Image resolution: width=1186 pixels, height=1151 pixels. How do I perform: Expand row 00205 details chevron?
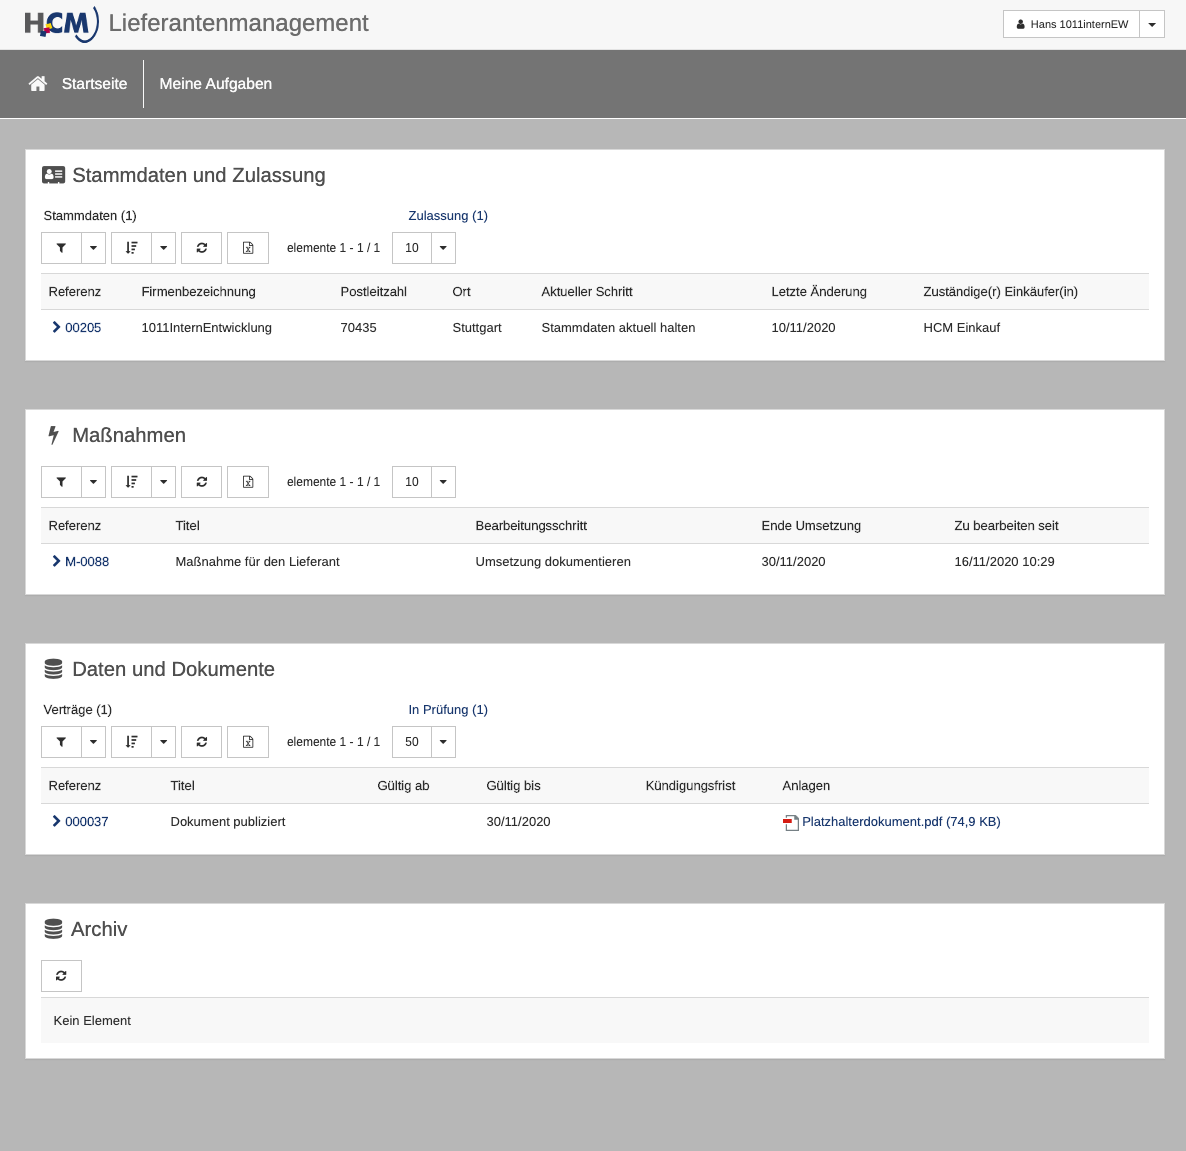[56, 327]
